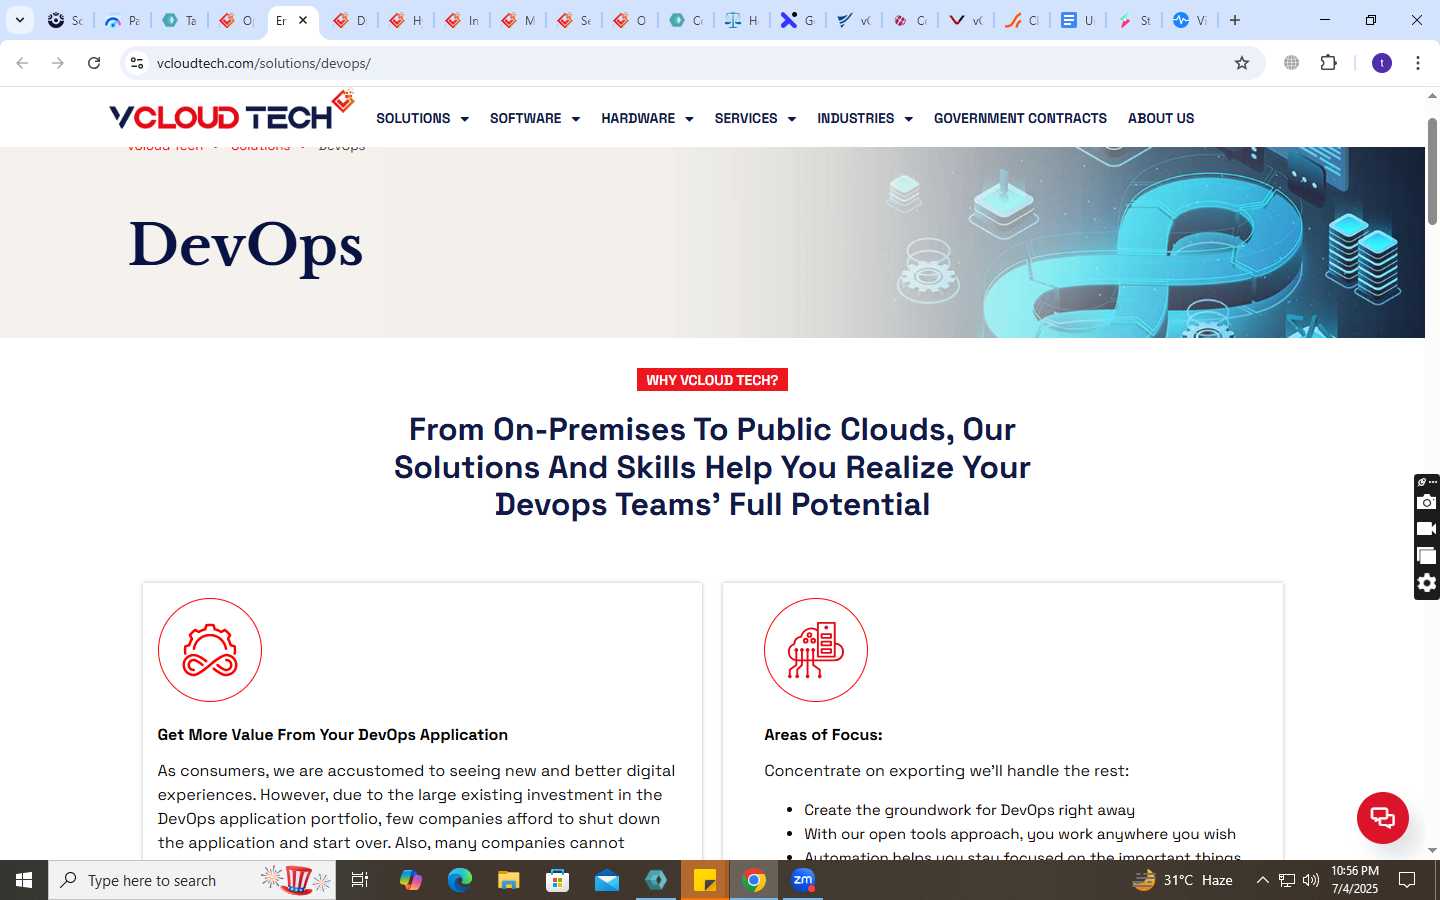
Task: Open the Chrome extensions puzzle icon
Action: point(1328,63)
